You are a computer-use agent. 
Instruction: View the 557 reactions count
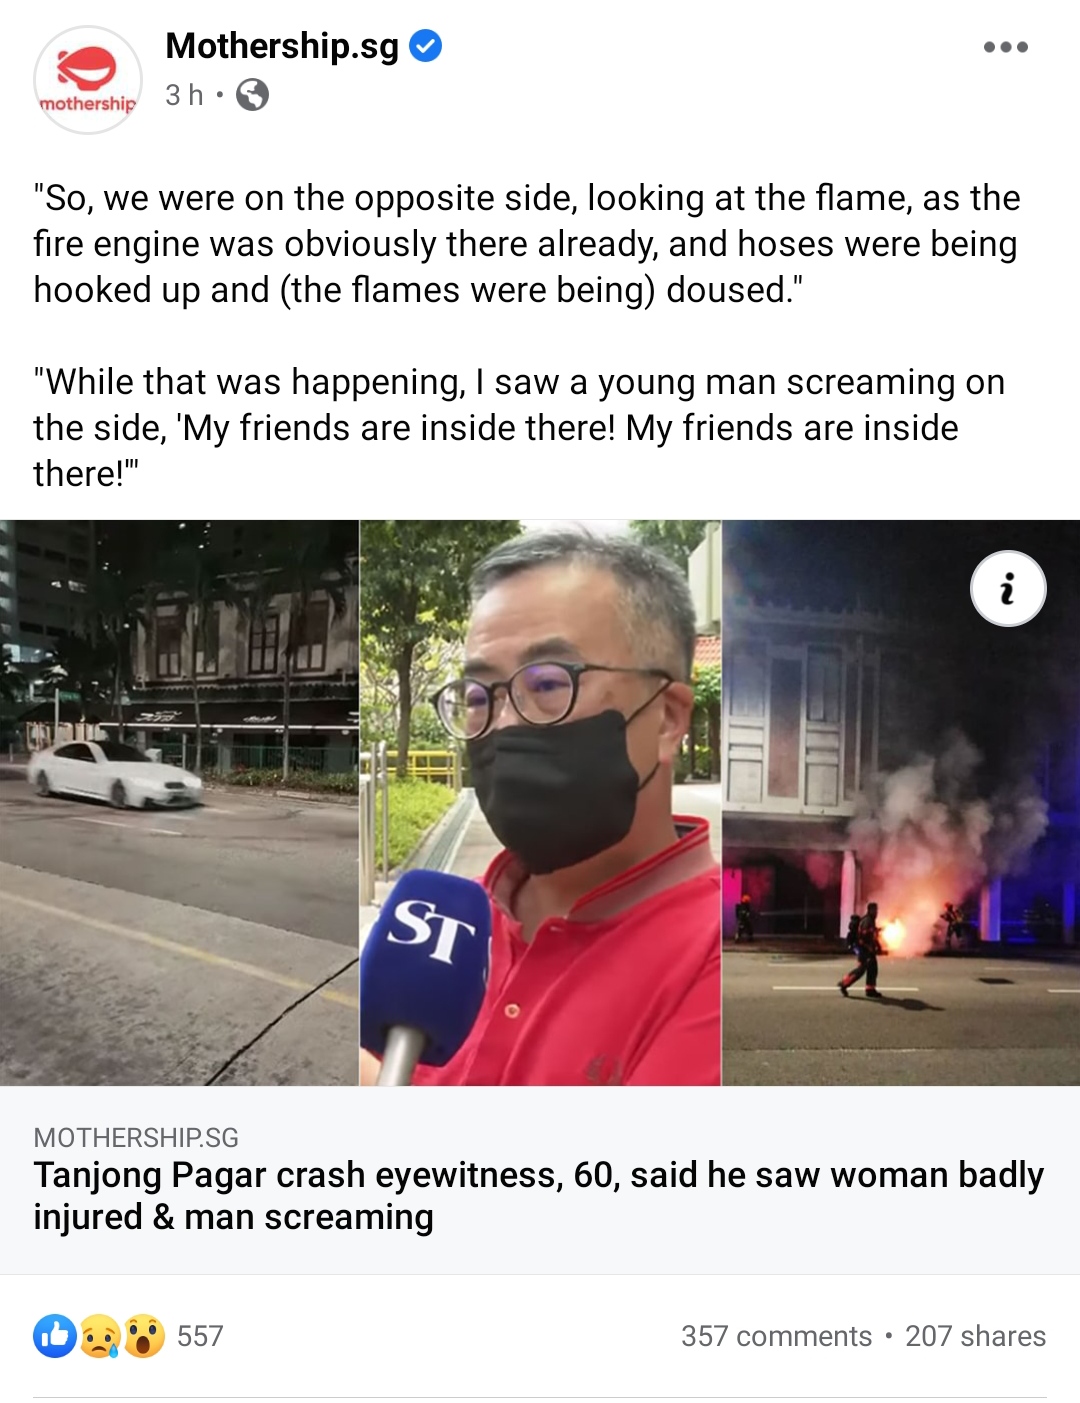point(200,1336)
